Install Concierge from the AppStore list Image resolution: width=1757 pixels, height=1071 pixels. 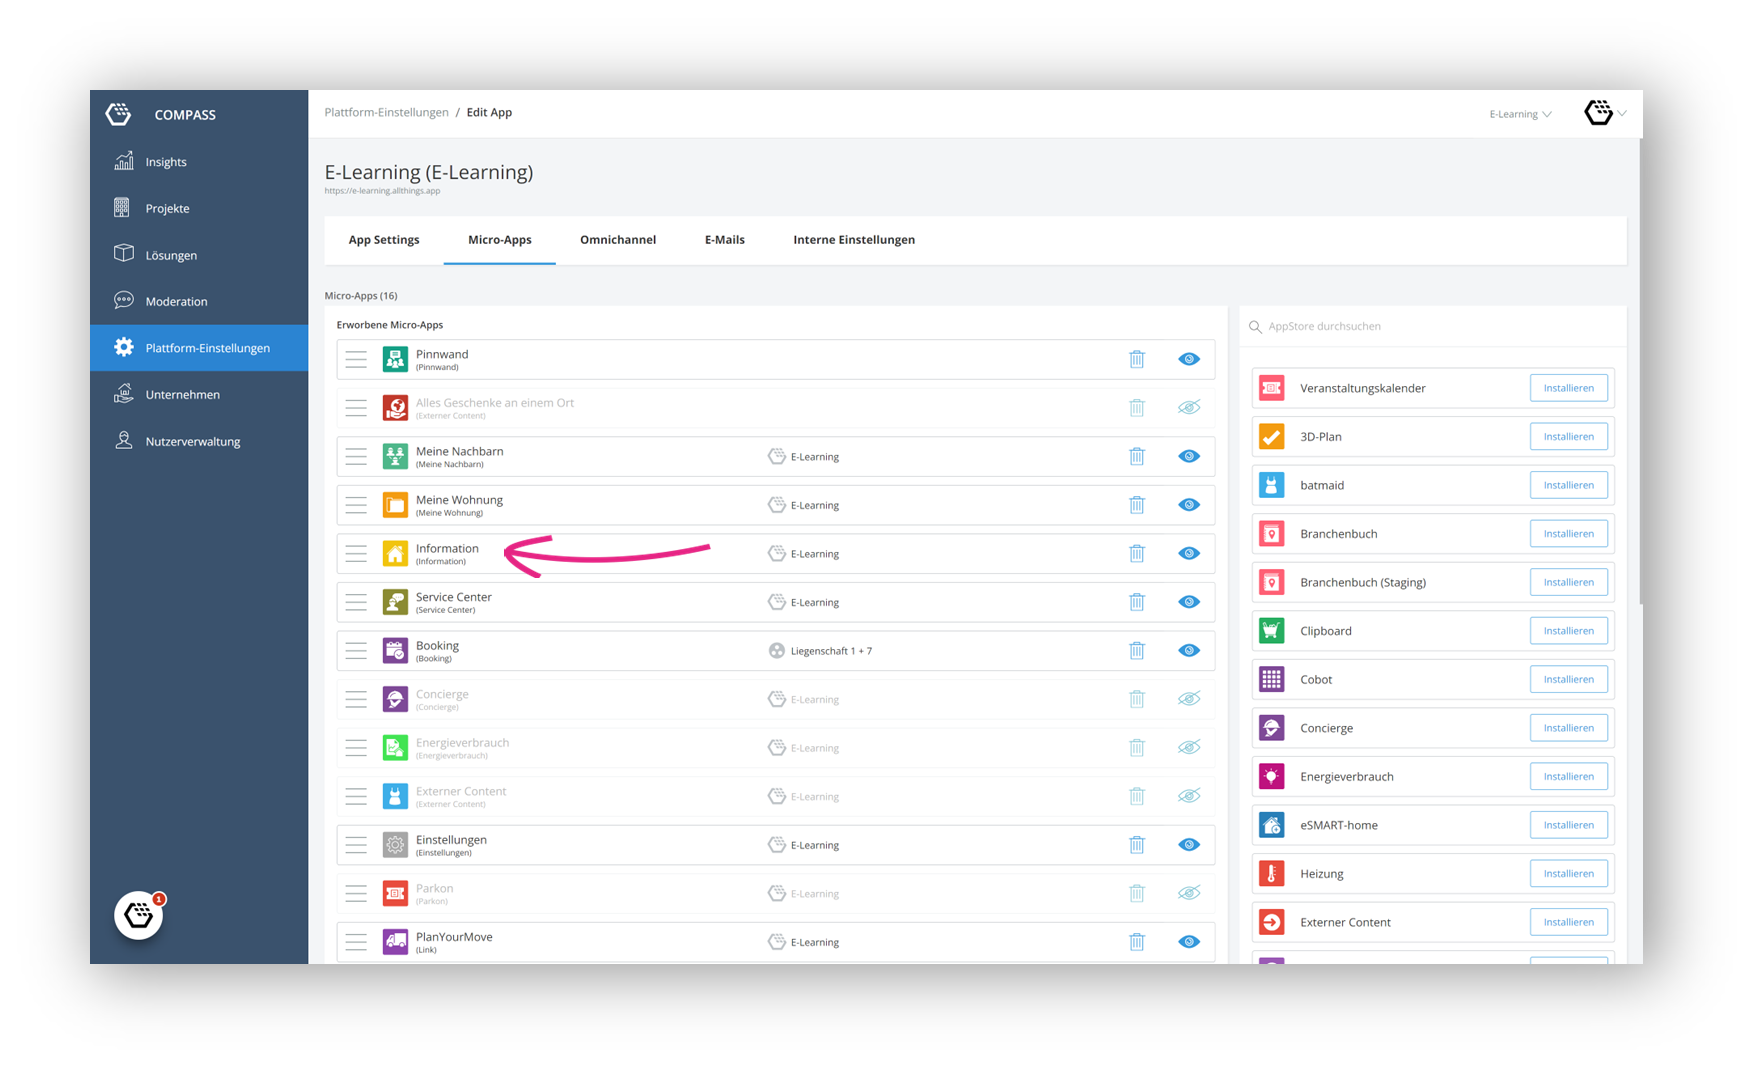pos(1568,728)
